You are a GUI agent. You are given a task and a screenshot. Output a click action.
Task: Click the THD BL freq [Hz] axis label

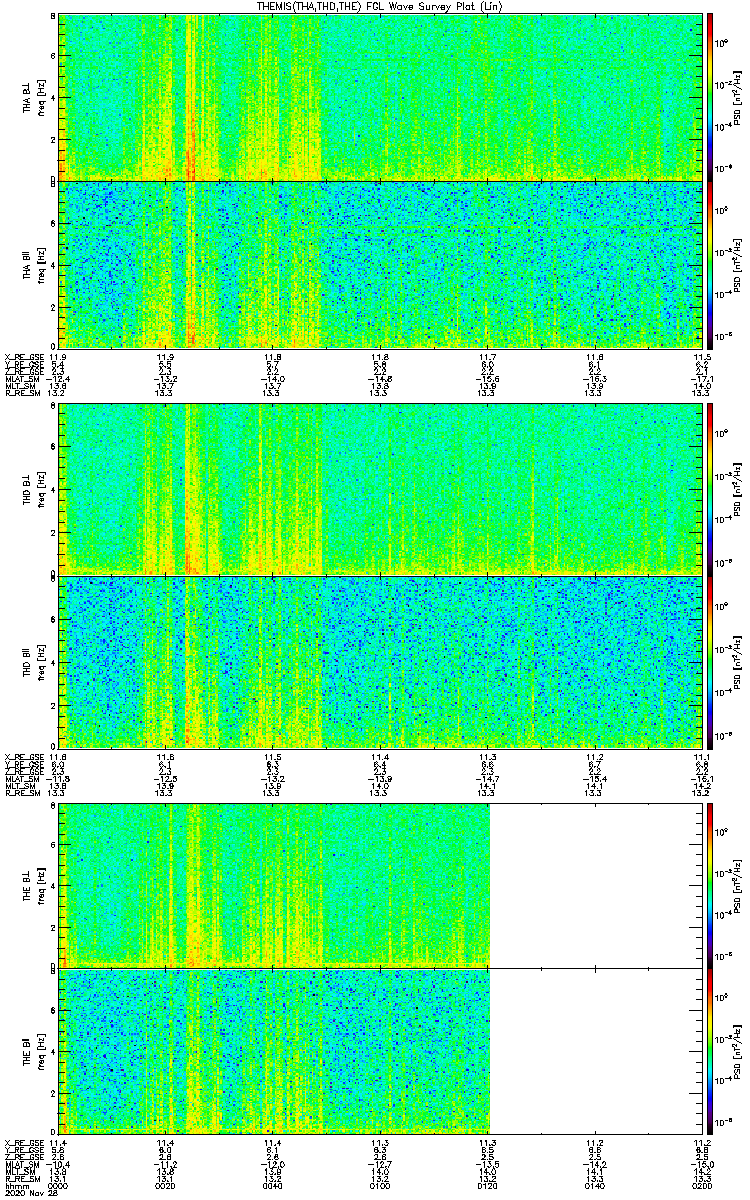coord(42,489)
